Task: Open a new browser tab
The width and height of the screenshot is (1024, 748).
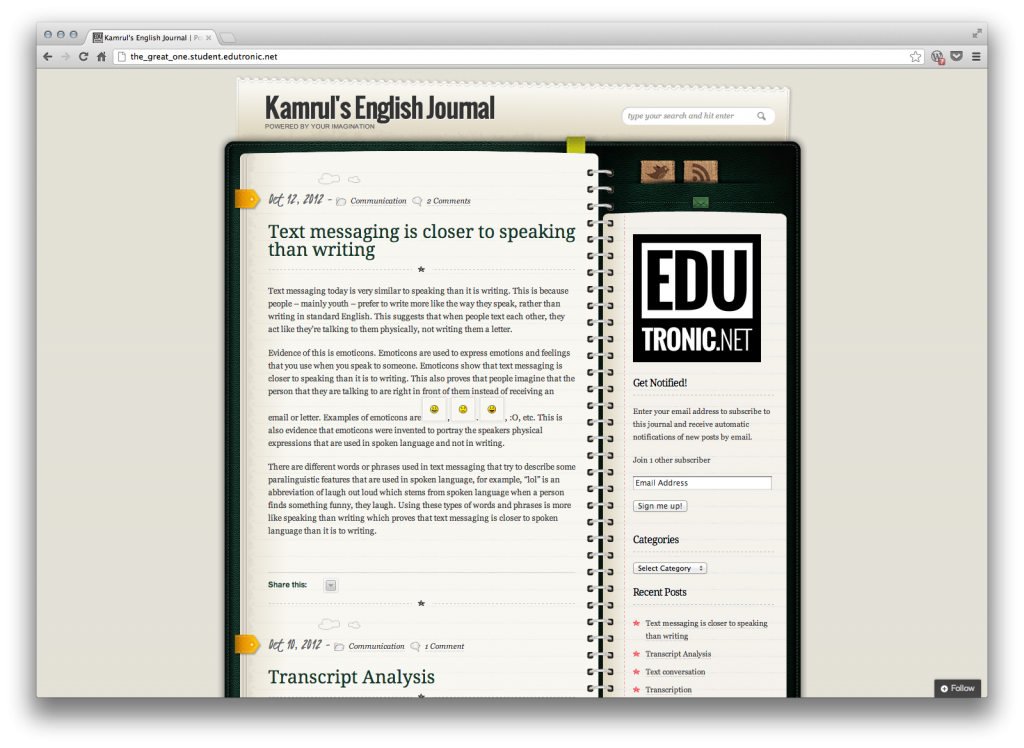Action: tap(228, 38)
